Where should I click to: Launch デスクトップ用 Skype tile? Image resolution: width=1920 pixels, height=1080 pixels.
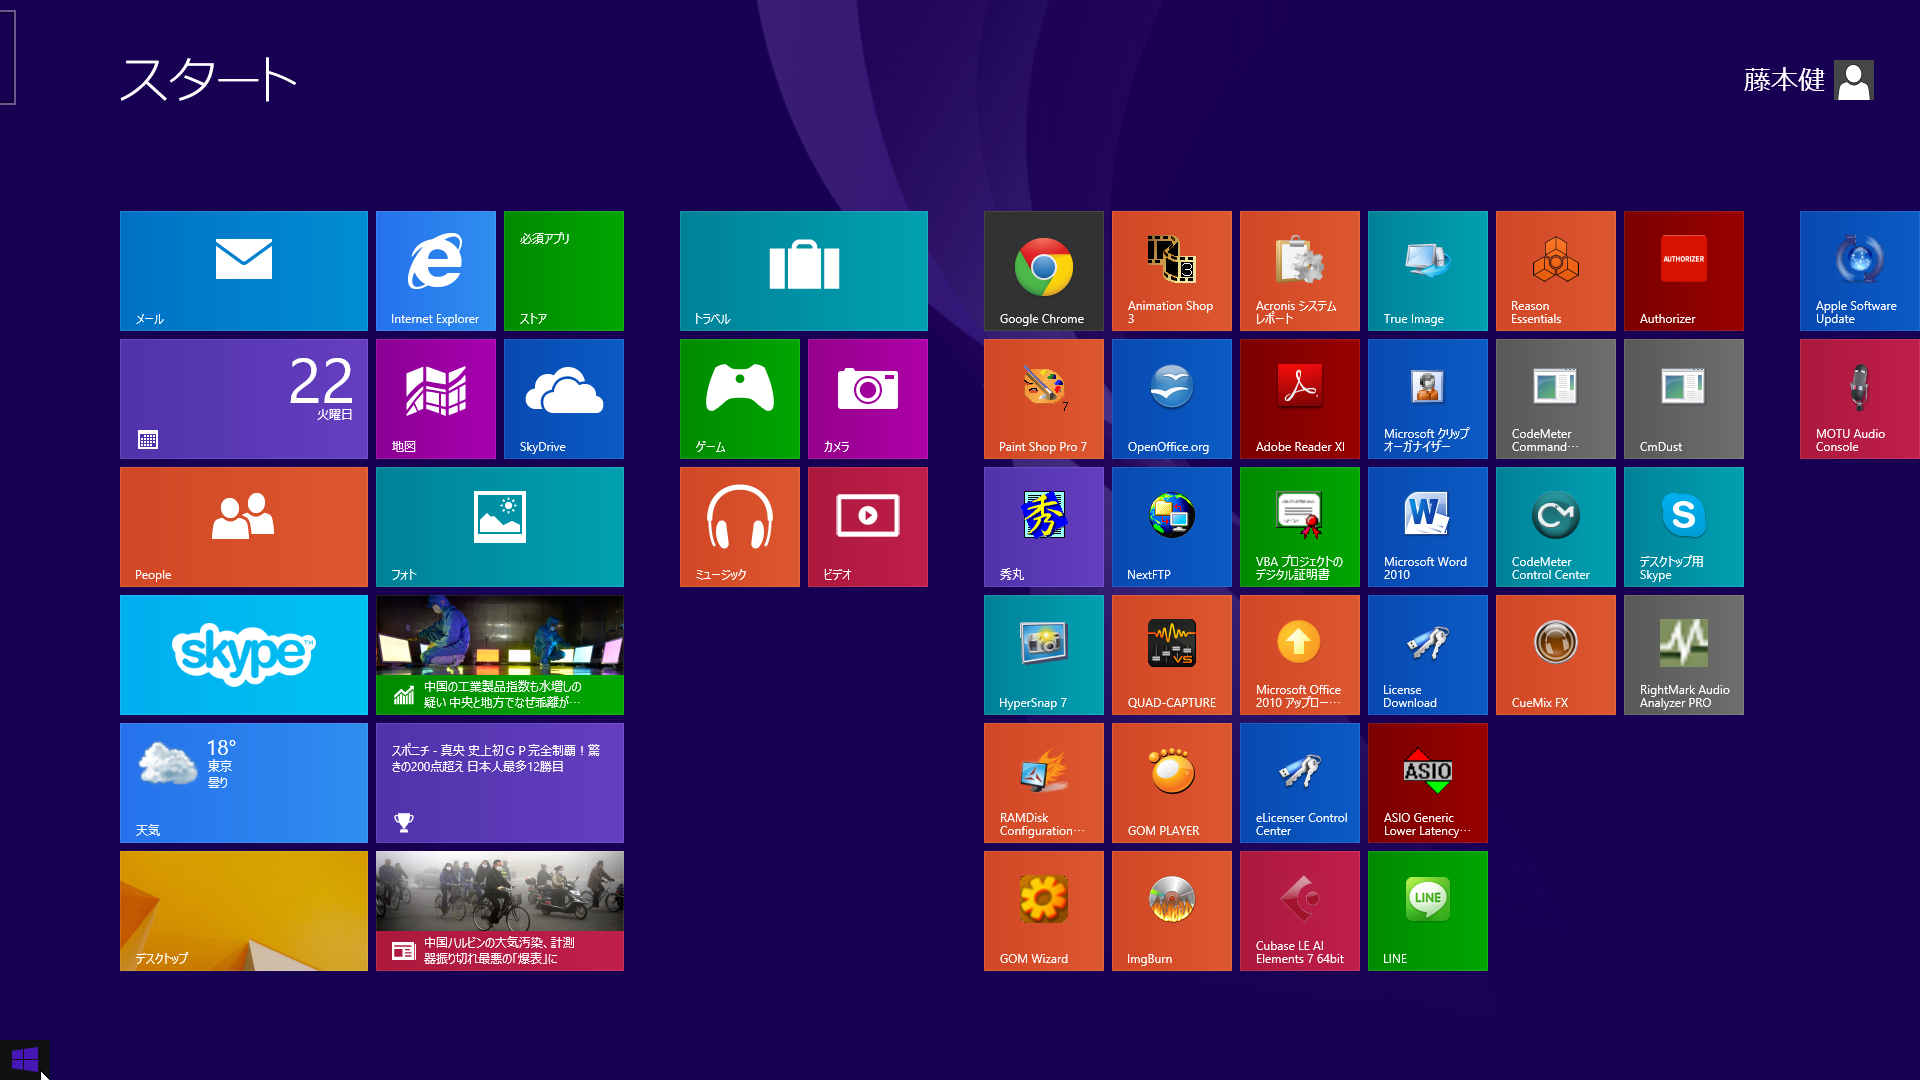[x=1684, y=527]
